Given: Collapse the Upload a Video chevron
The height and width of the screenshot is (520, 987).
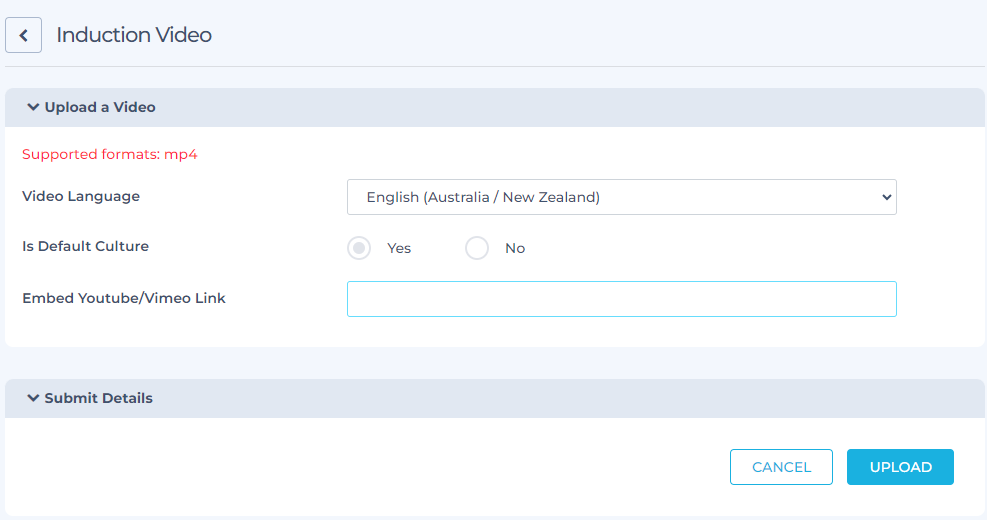Looking at the screenshot, I should 33,107.
